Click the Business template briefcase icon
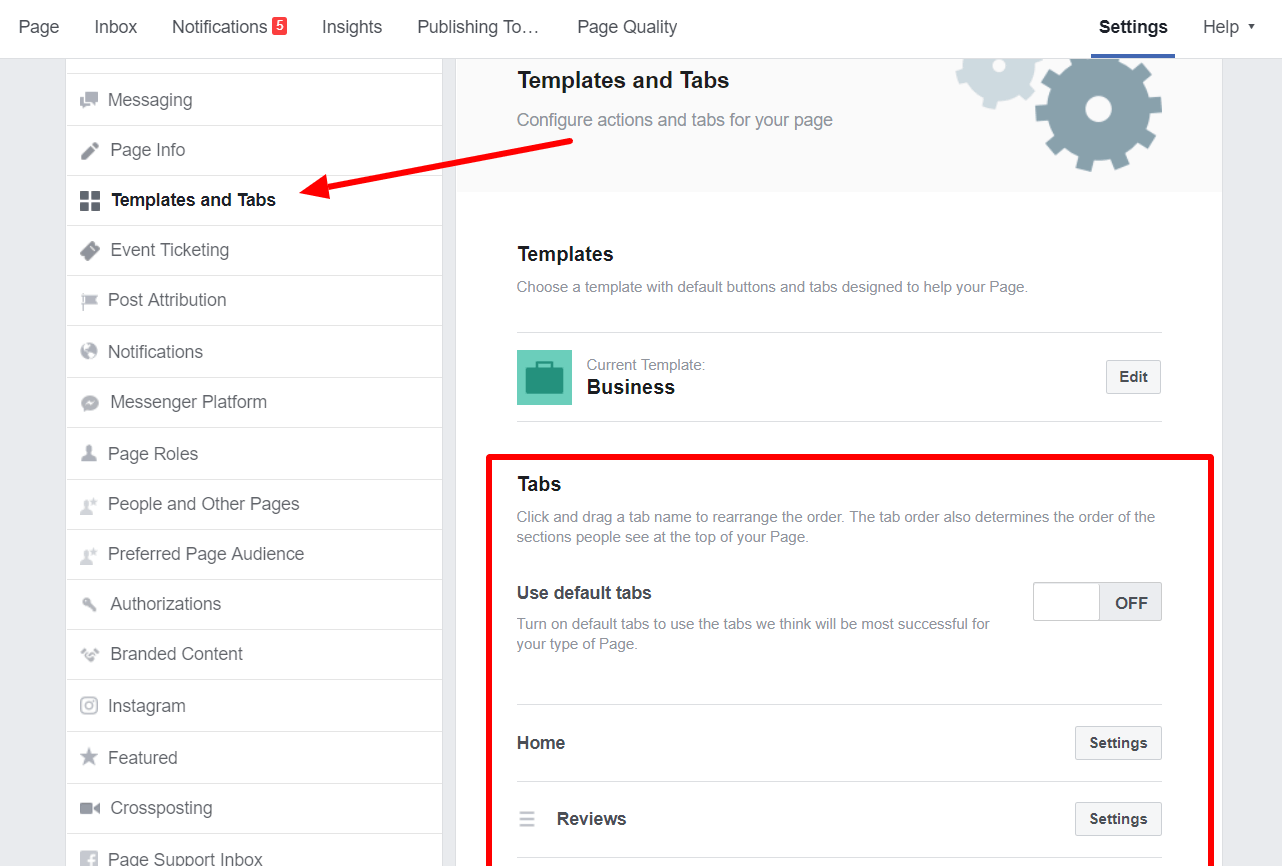 tap(544, 377)
